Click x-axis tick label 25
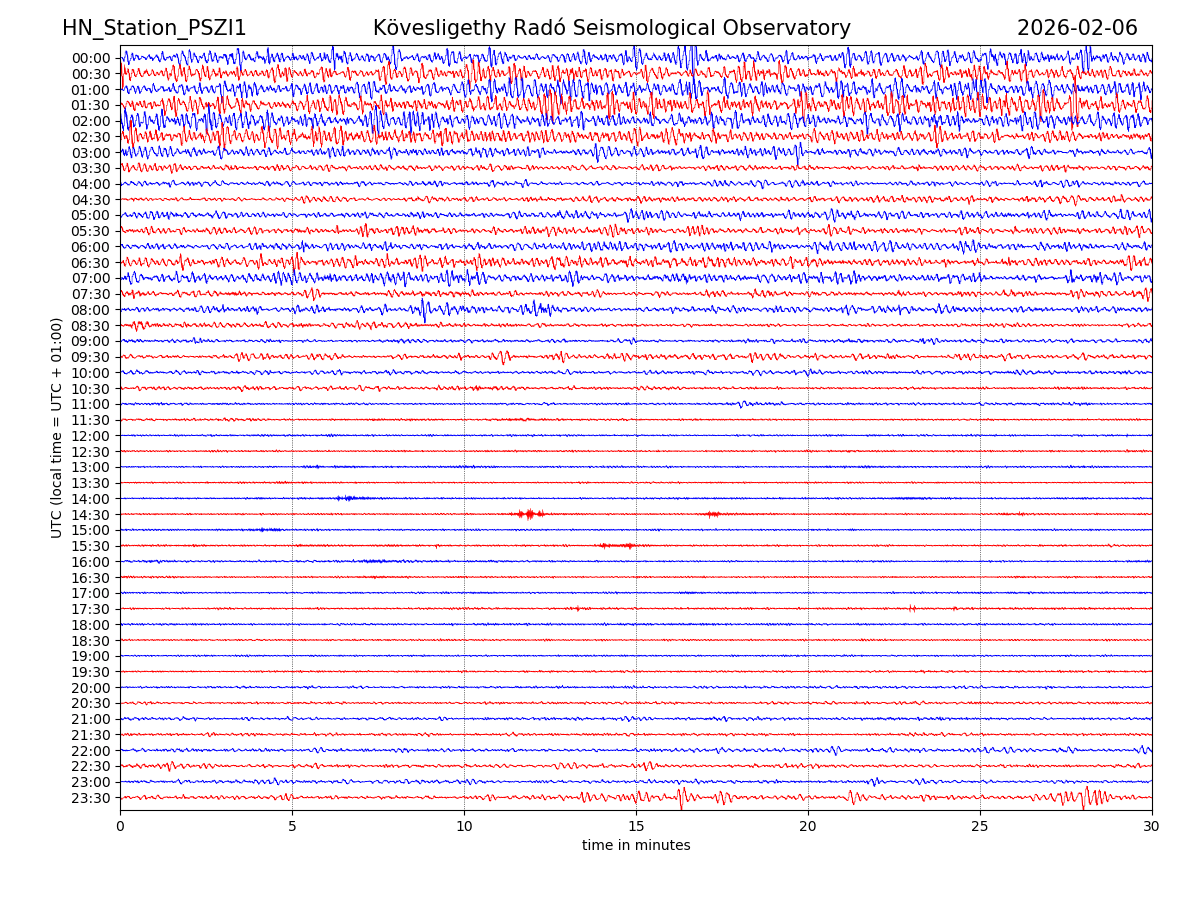Viewport: 1200px width, 900px height. pyautogui.click(x=980, y=827)
